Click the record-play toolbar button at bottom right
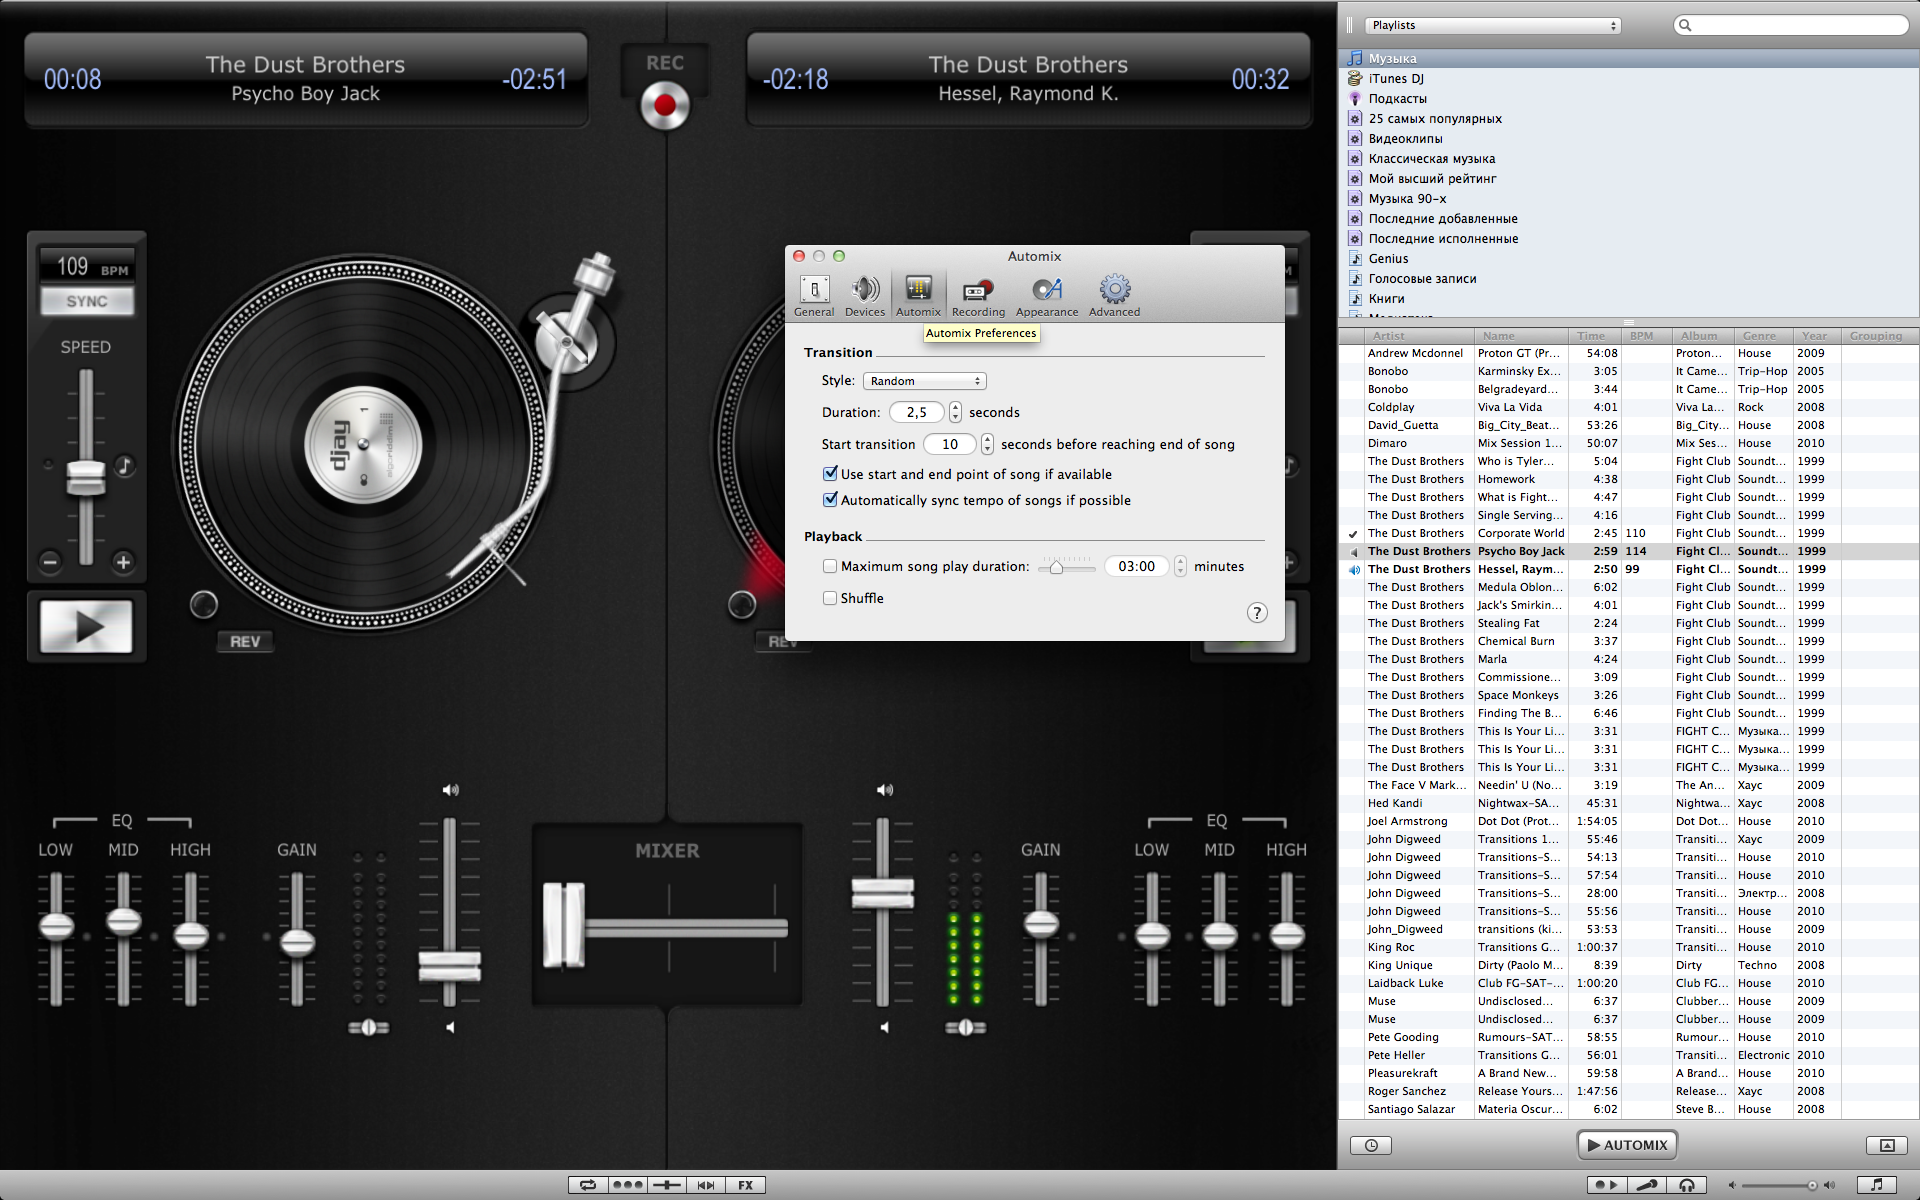The height and width of the screenshot is (1200, 1920). coord(1606,1185)
